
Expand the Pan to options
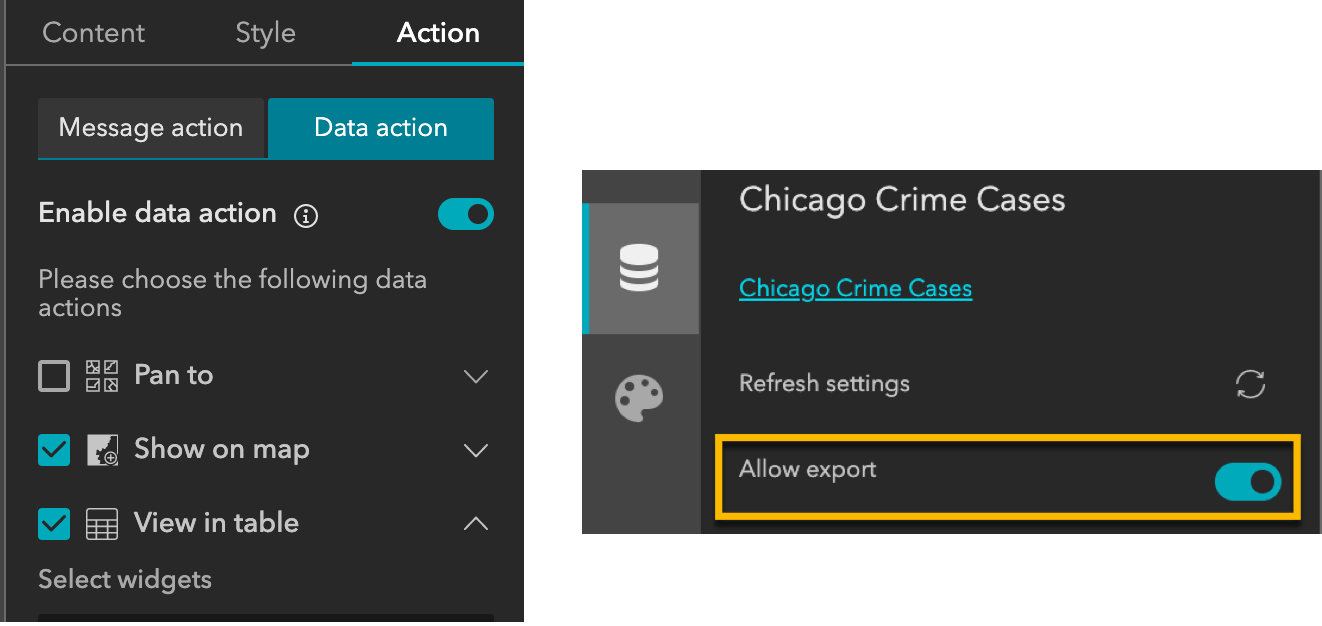[x=476, y=376]
